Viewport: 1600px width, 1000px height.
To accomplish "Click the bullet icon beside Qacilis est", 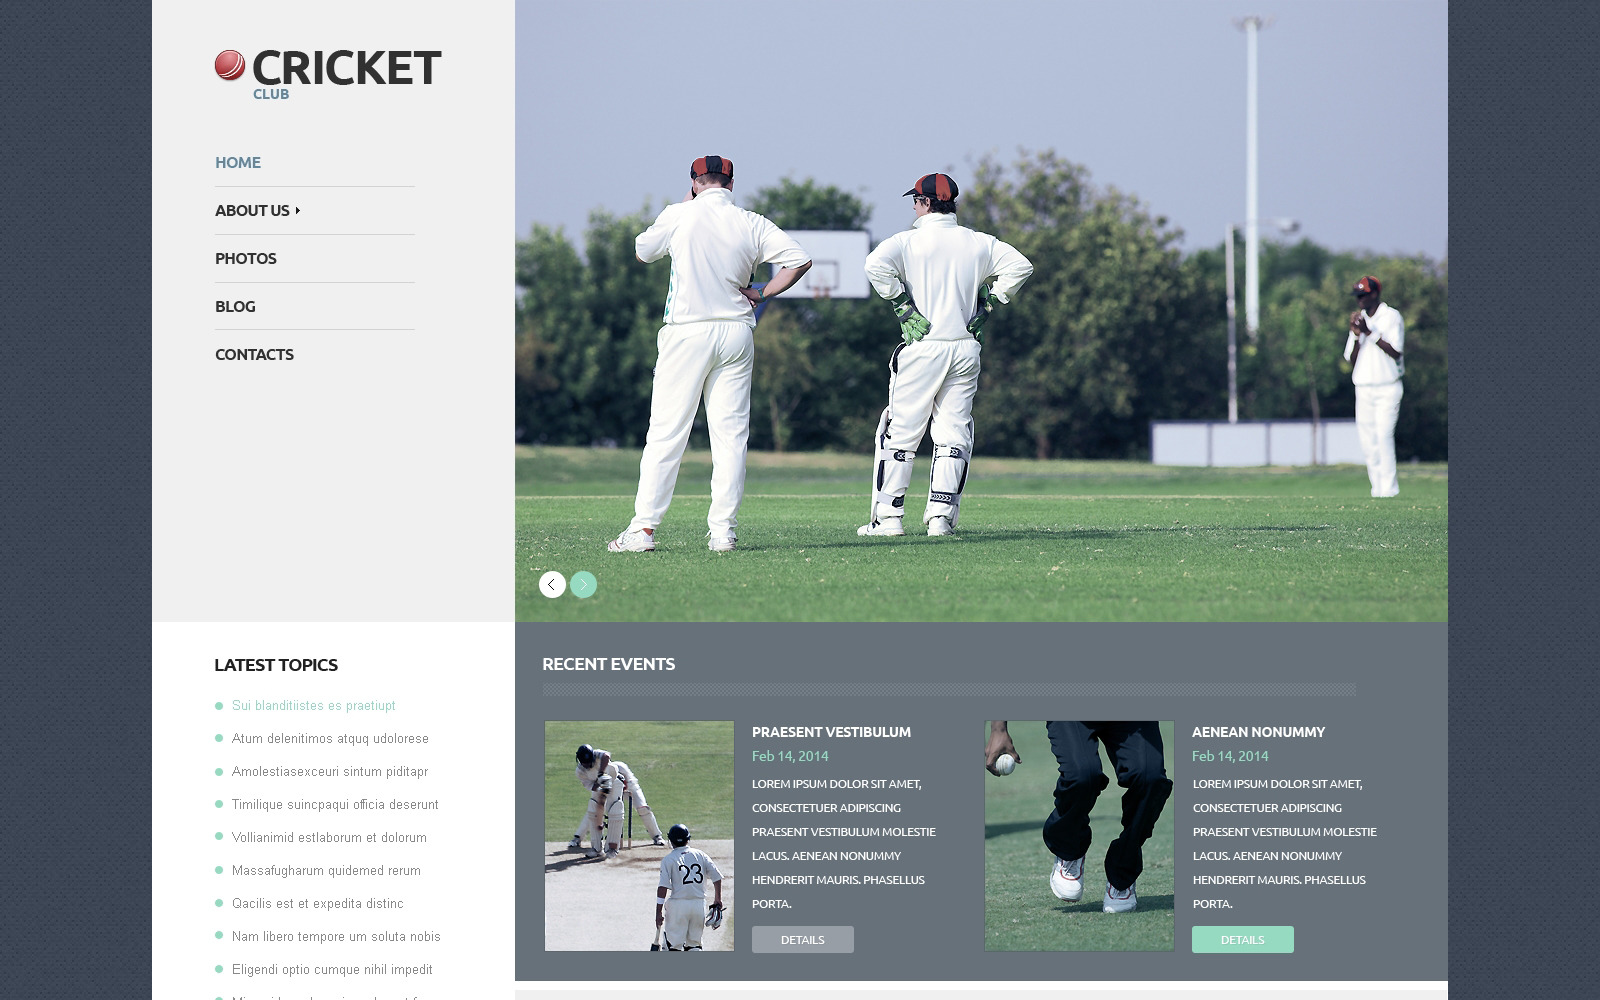I will [x=219, y=903].
